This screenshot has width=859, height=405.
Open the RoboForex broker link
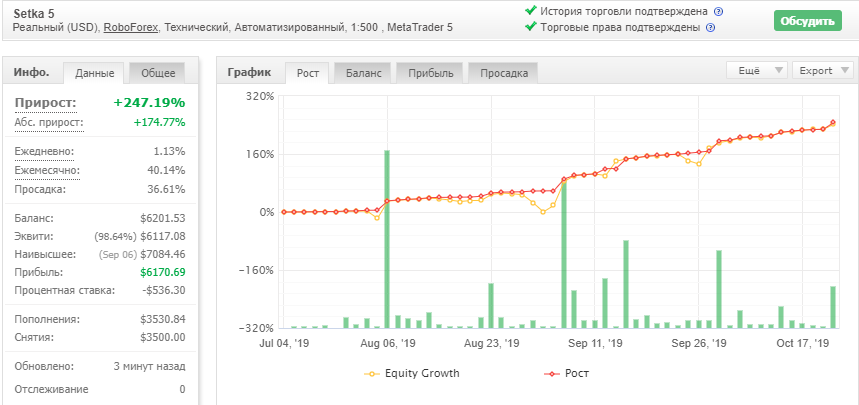130,27
